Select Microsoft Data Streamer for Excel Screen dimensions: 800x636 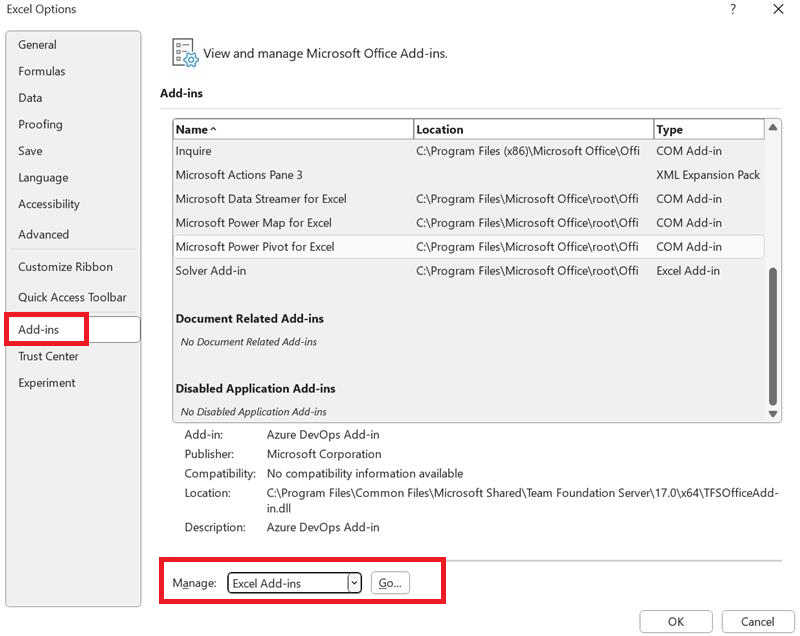469,199
